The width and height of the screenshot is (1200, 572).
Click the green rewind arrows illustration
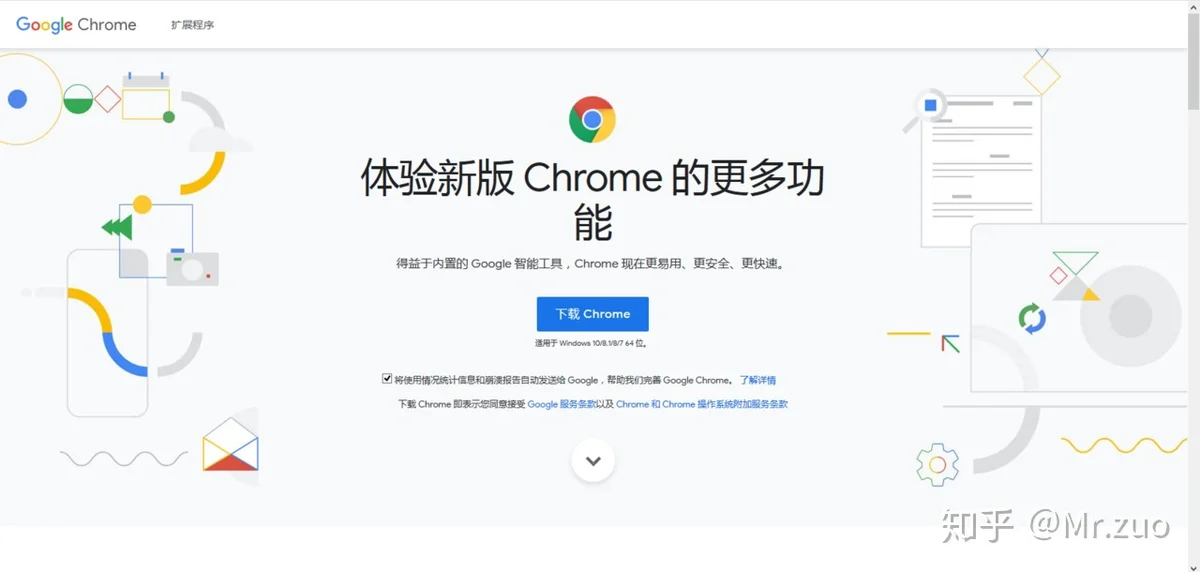click(117, 227)
